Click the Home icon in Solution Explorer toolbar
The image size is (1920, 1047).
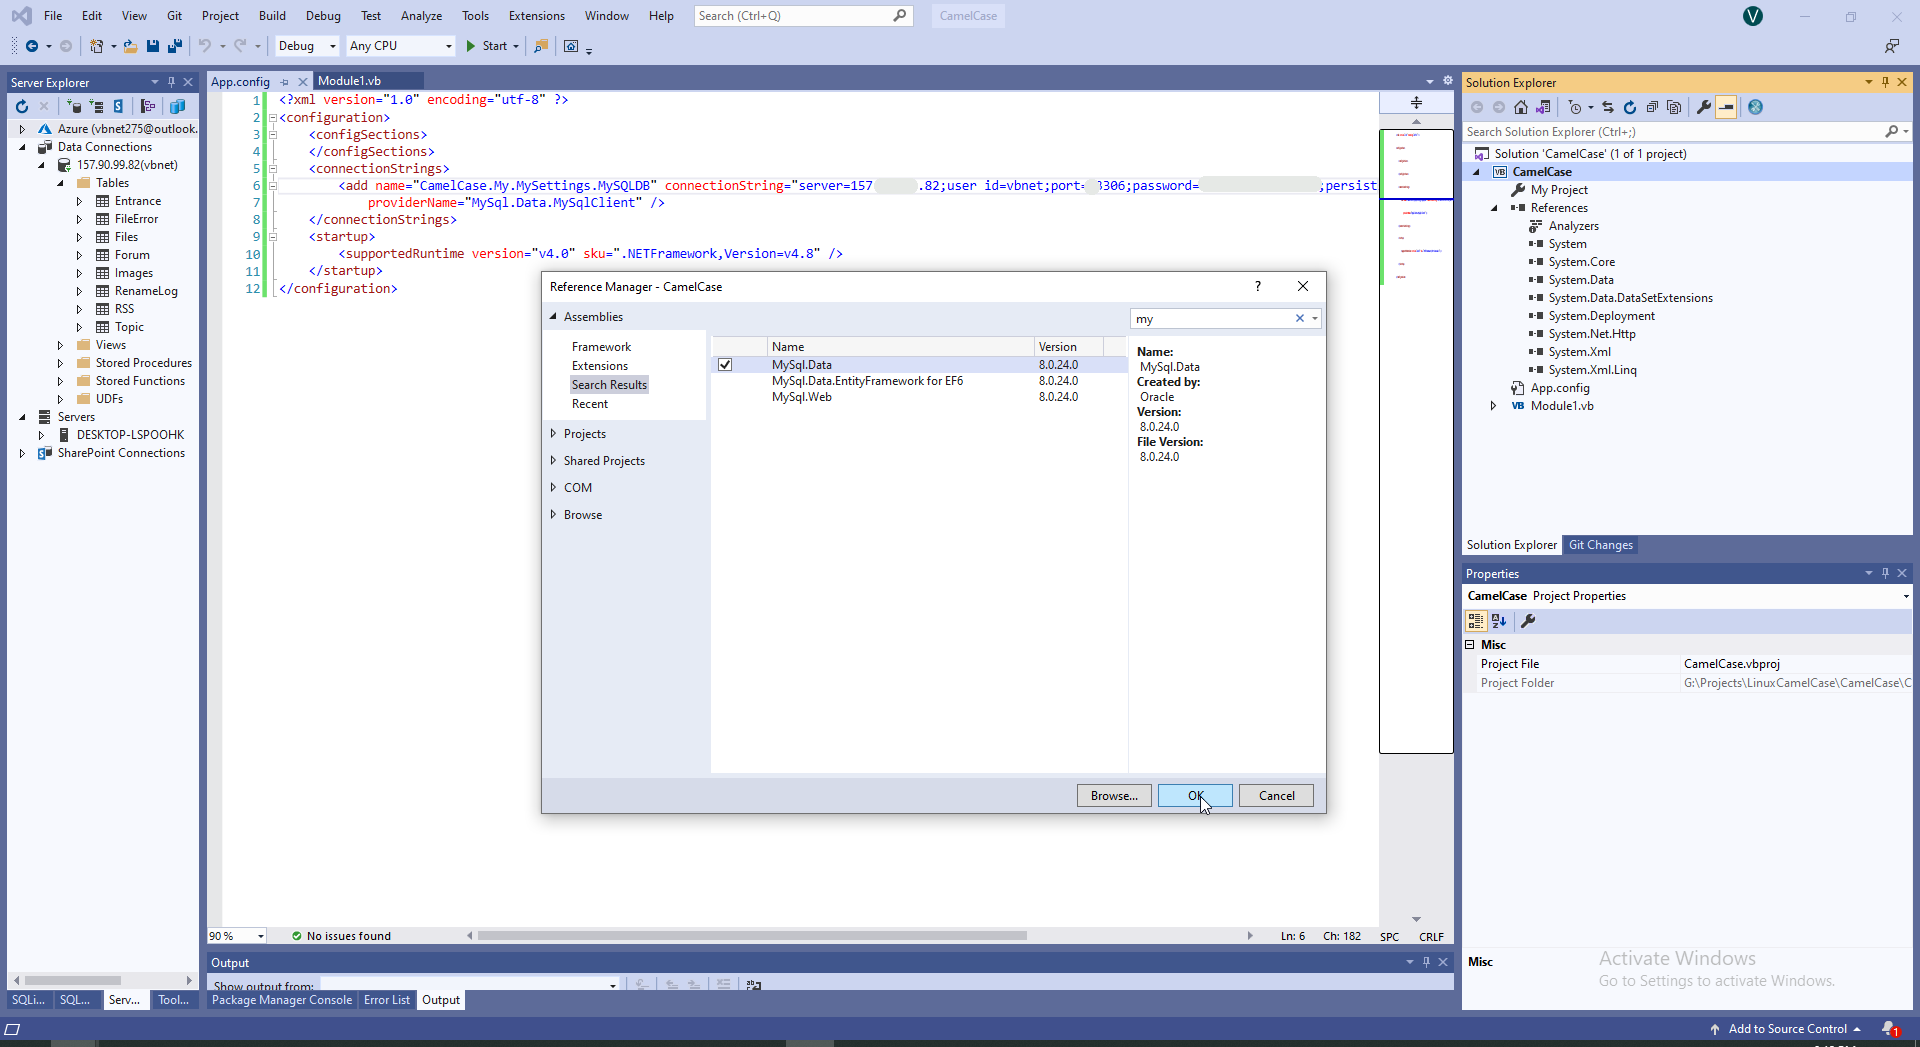tap(1521, 107)
